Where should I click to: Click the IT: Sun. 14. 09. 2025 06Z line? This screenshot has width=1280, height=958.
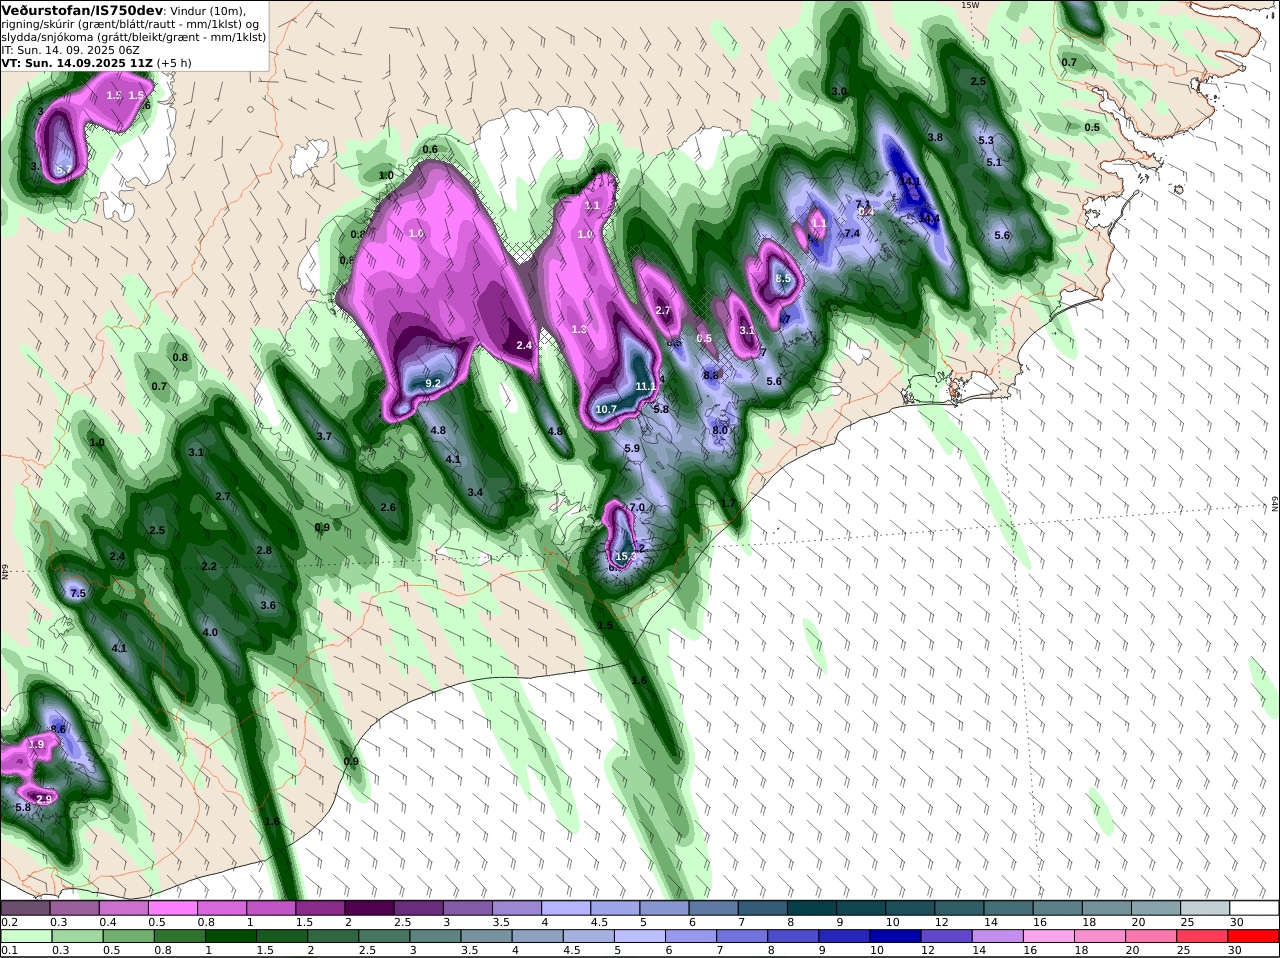[71, 50]
